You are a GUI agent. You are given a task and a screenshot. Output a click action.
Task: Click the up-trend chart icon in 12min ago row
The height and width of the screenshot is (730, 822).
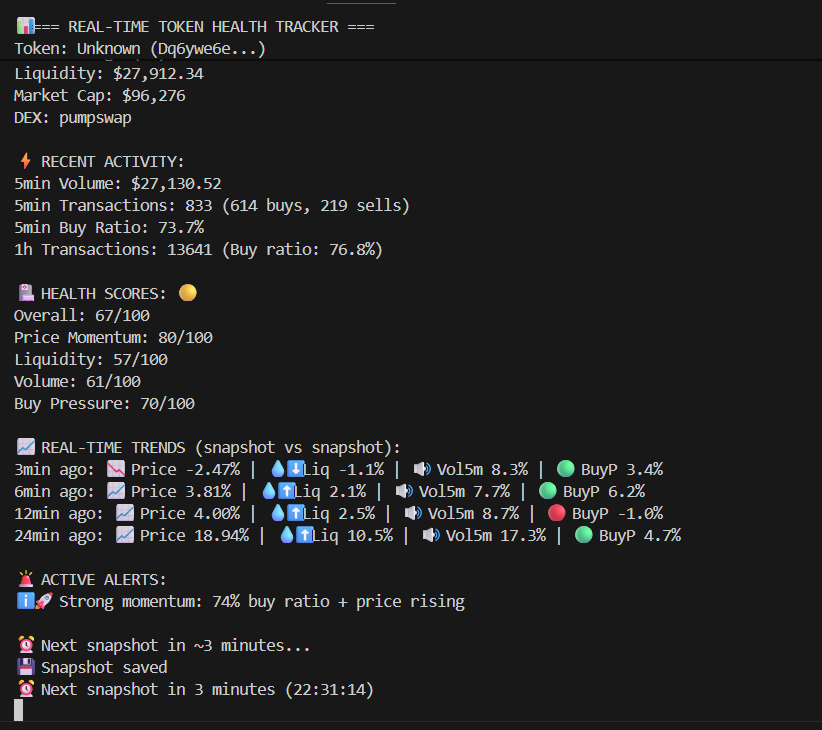click(124, 513)
